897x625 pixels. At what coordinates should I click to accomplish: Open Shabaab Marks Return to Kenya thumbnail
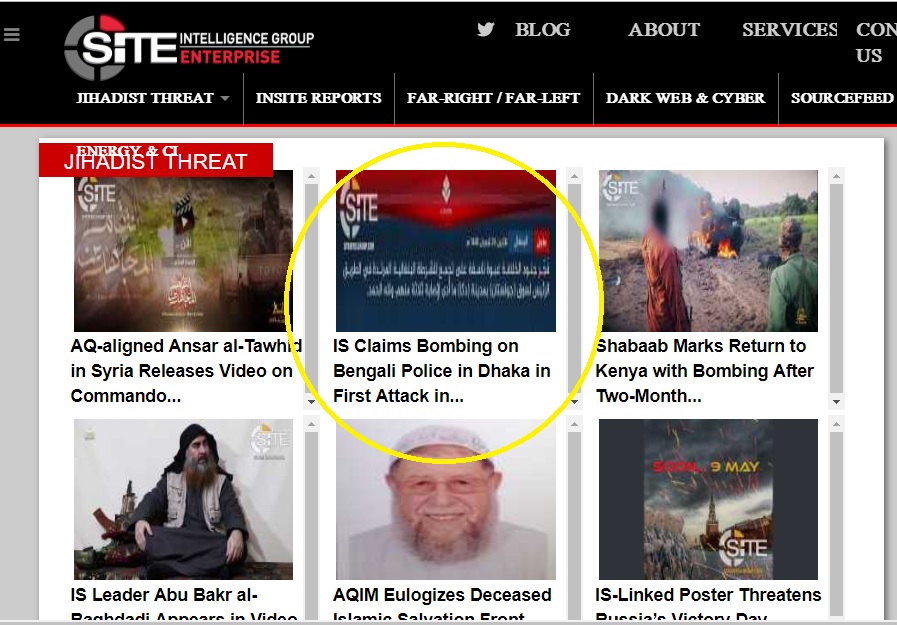(708, 251)
